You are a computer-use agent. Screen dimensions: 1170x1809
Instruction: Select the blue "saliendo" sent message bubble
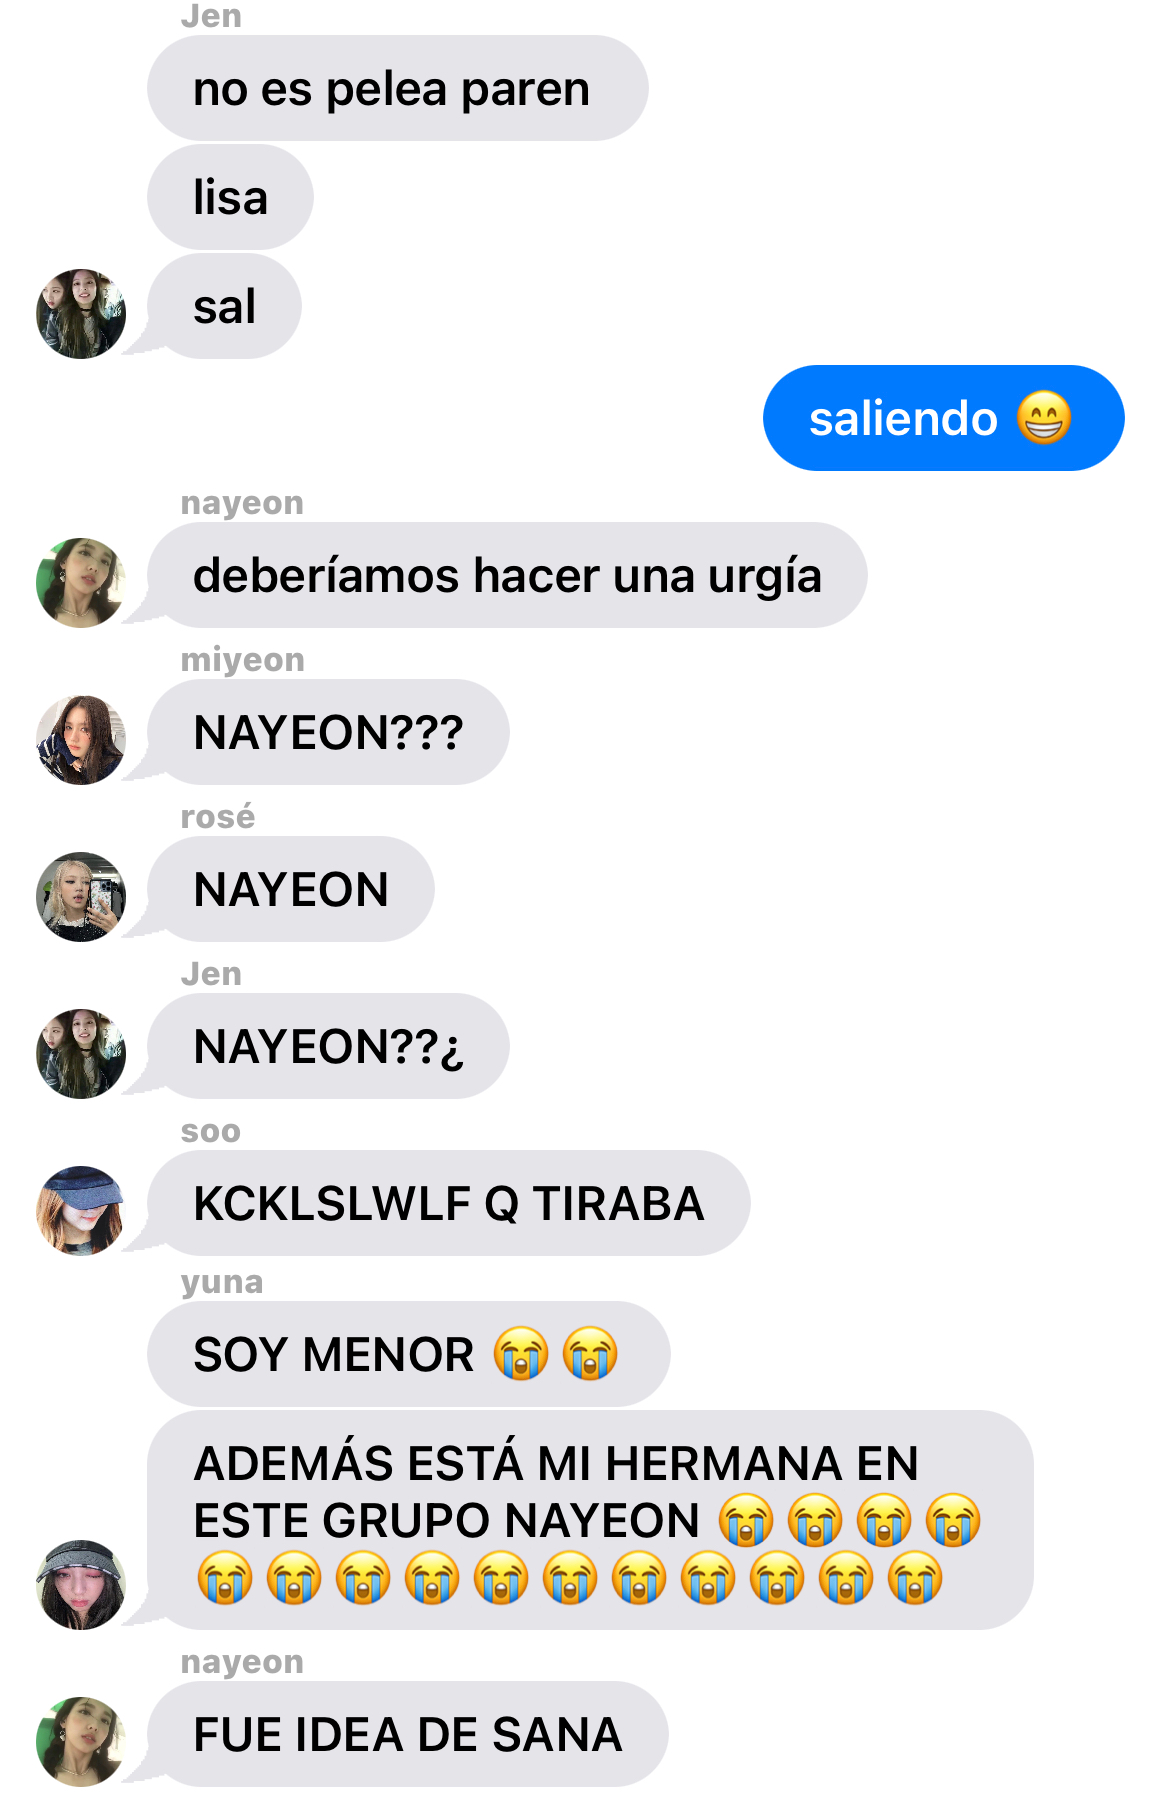pyautogui.click(x=943, y=418)
